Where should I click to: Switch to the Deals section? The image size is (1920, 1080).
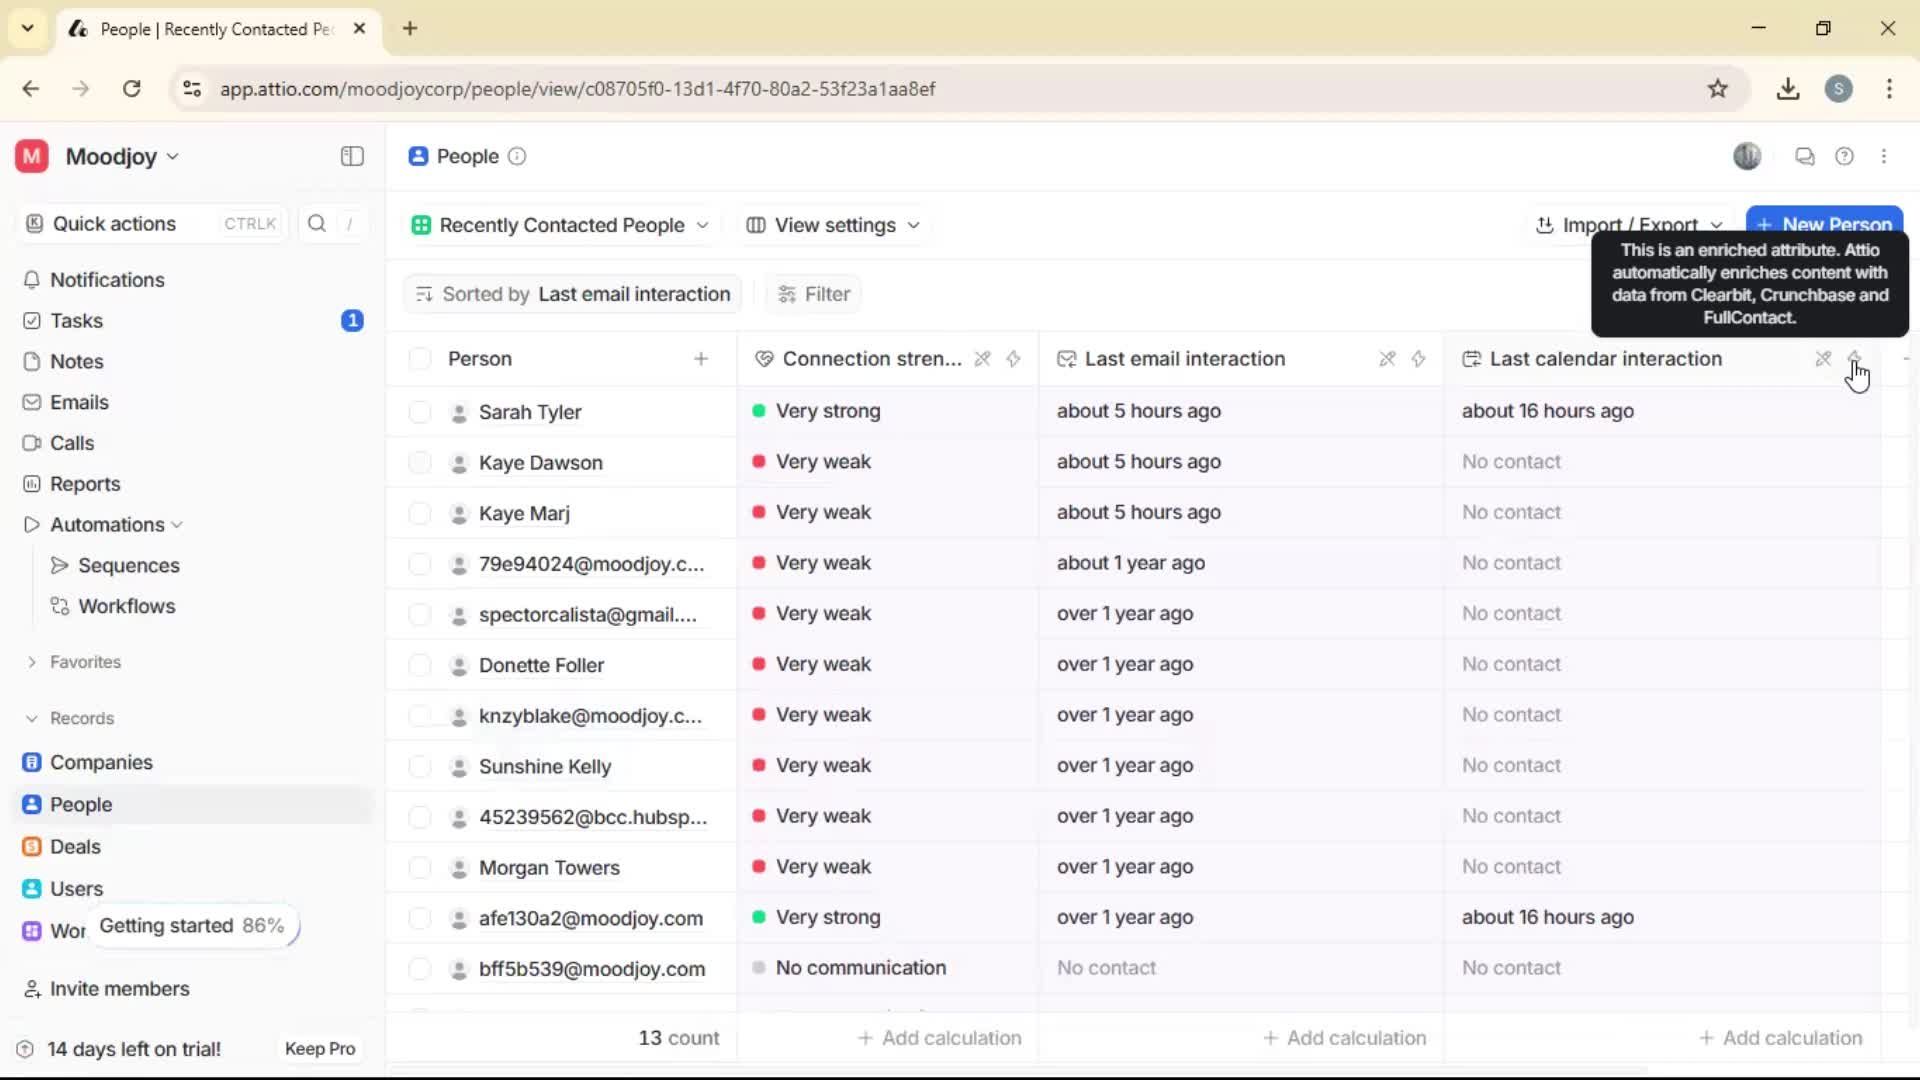[74, 846]
